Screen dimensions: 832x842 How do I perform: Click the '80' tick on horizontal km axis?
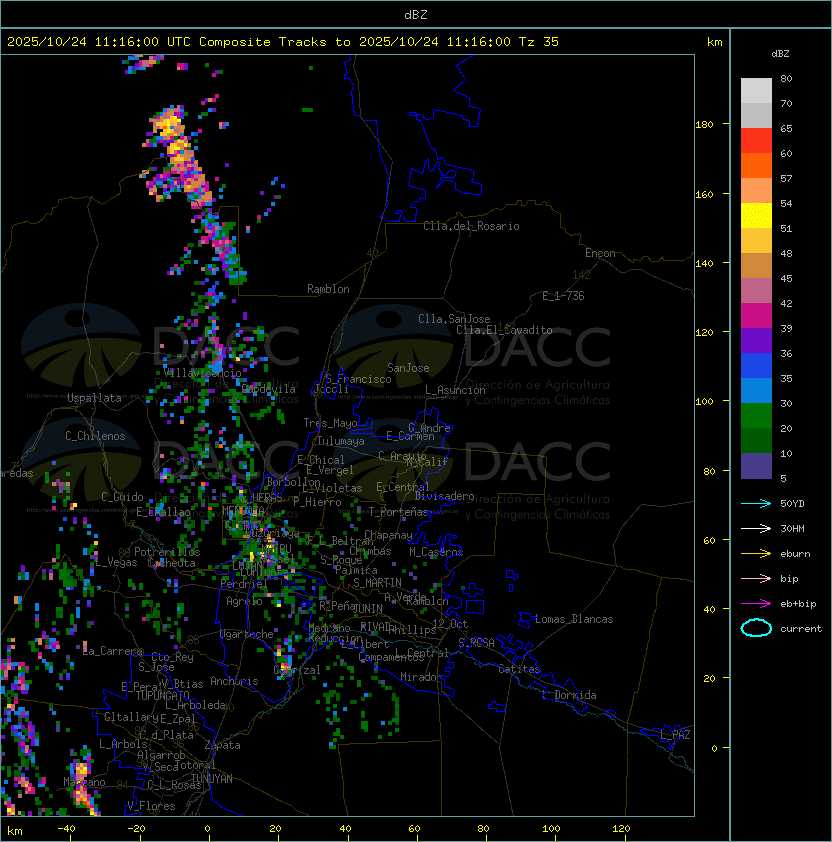tap(483, 829)
